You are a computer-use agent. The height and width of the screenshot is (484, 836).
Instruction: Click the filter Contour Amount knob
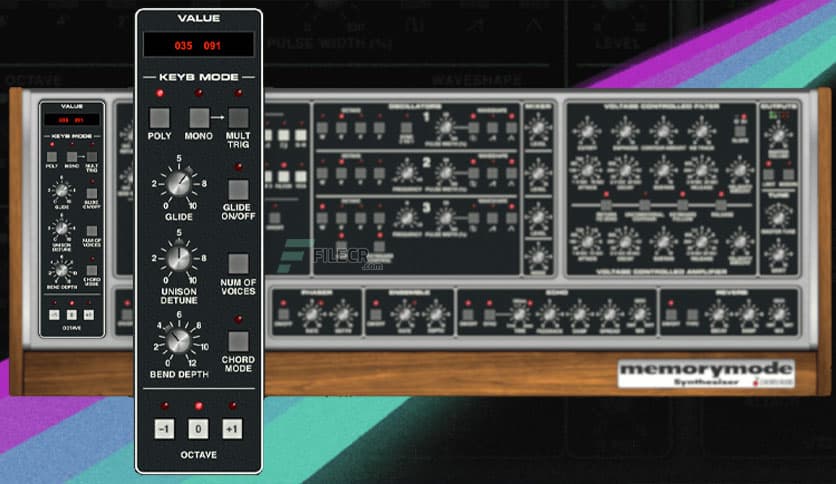(663, 131)
